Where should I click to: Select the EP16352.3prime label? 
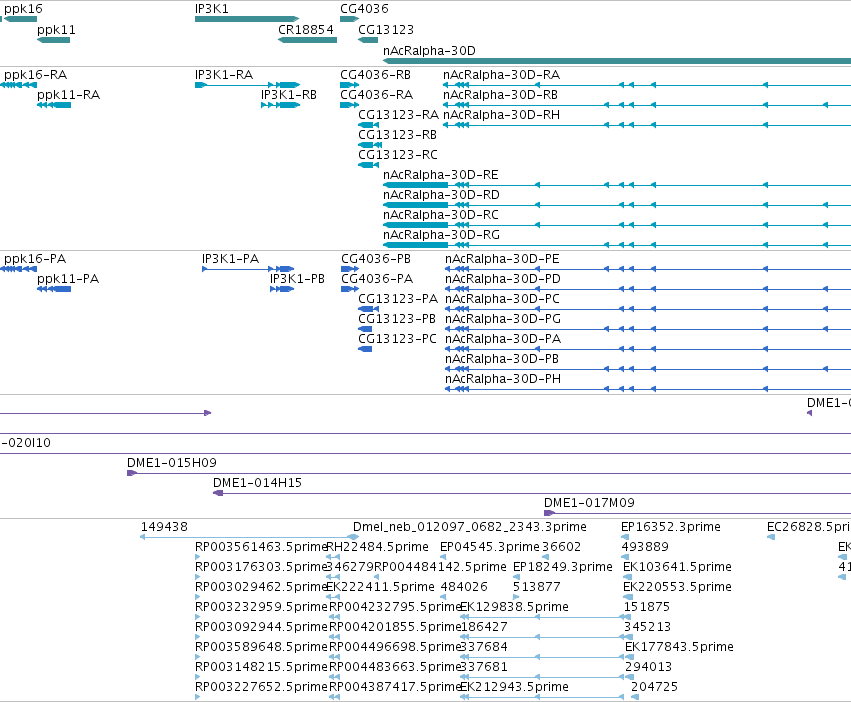671,527
